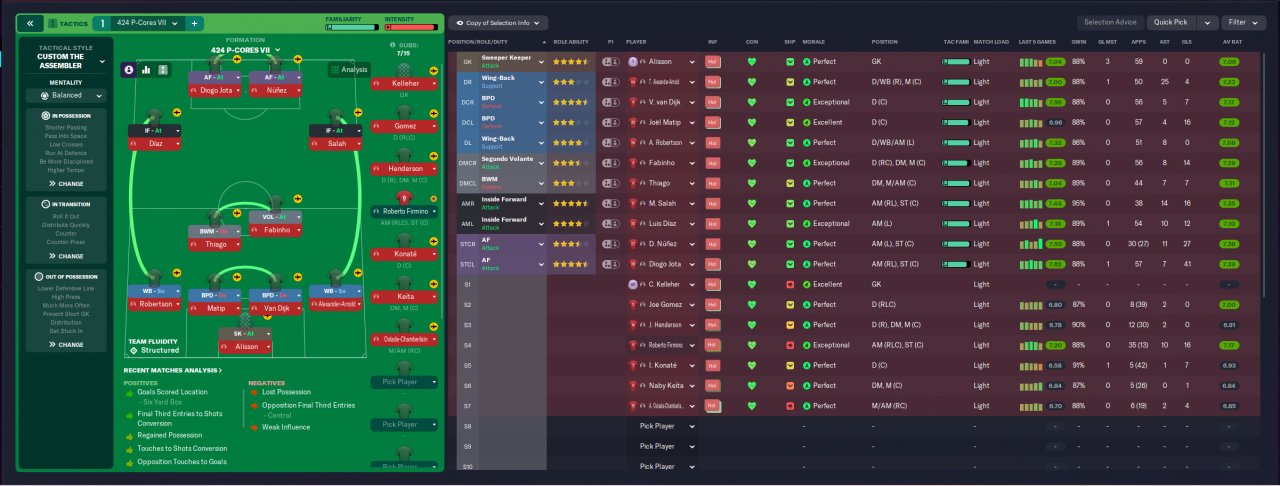Click the in-game shape icon on pitch

click(x=163, y=70)
